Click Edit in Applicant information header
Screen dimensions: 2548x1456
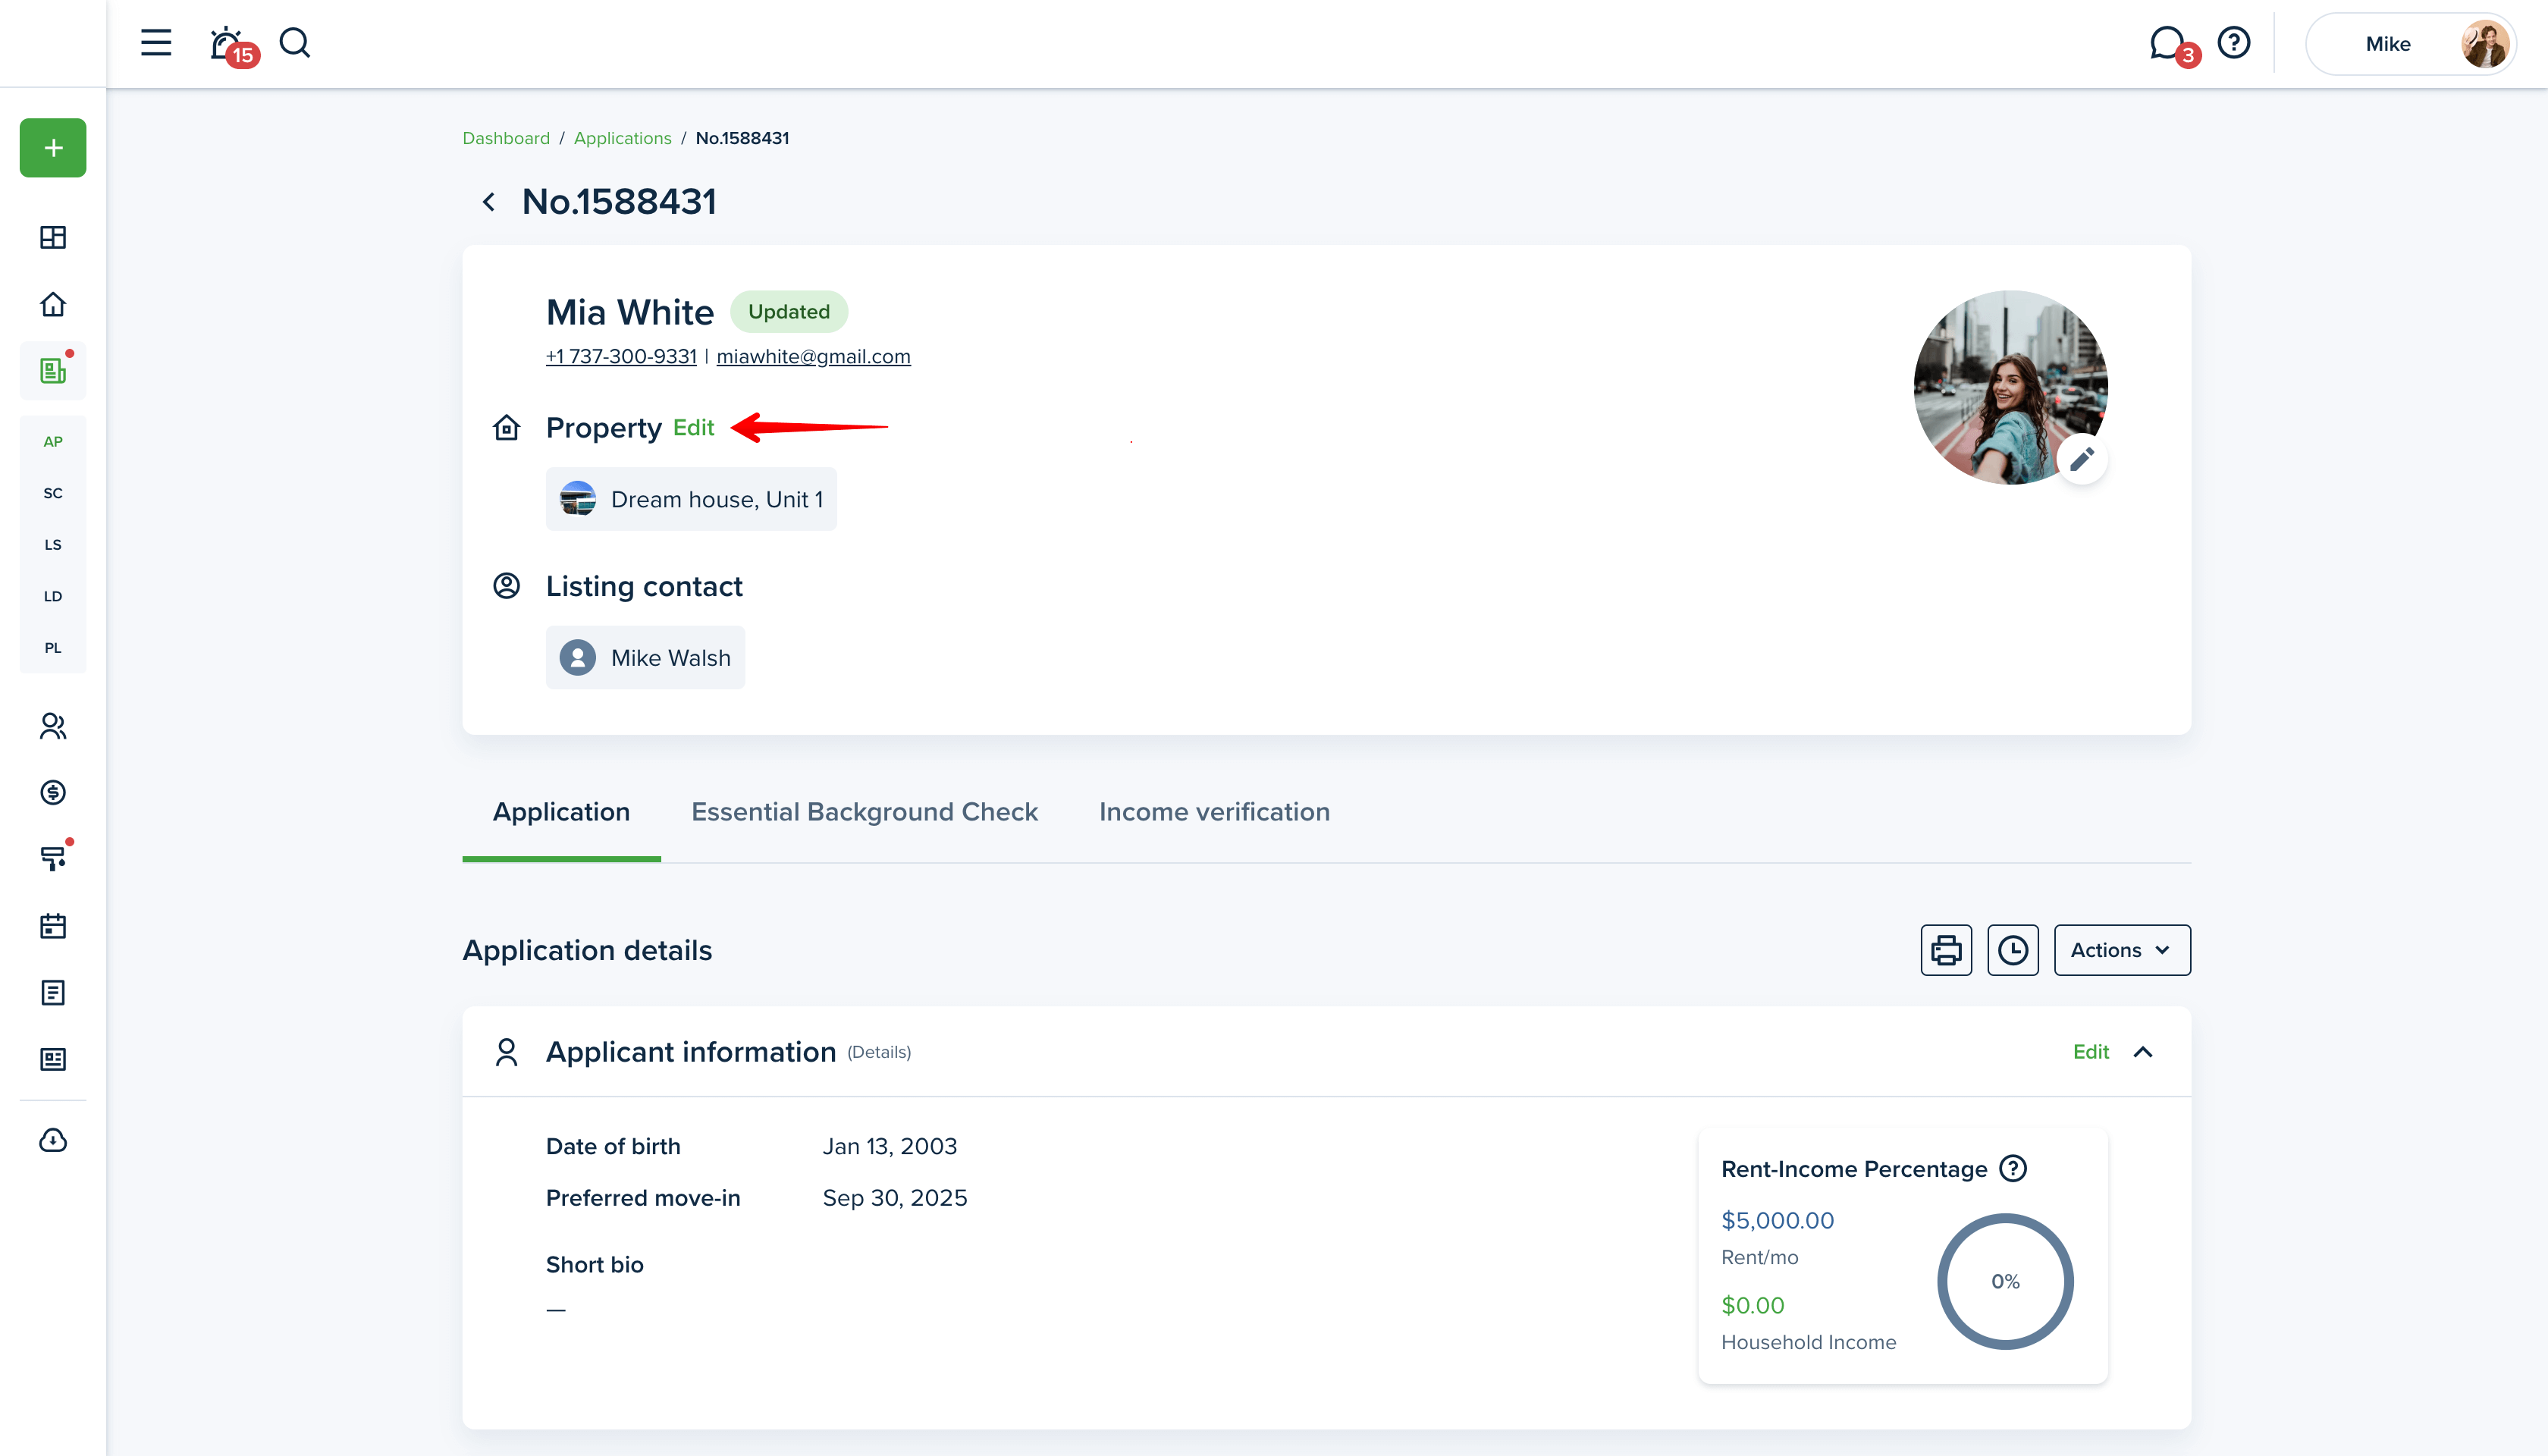[2090, 1052]
